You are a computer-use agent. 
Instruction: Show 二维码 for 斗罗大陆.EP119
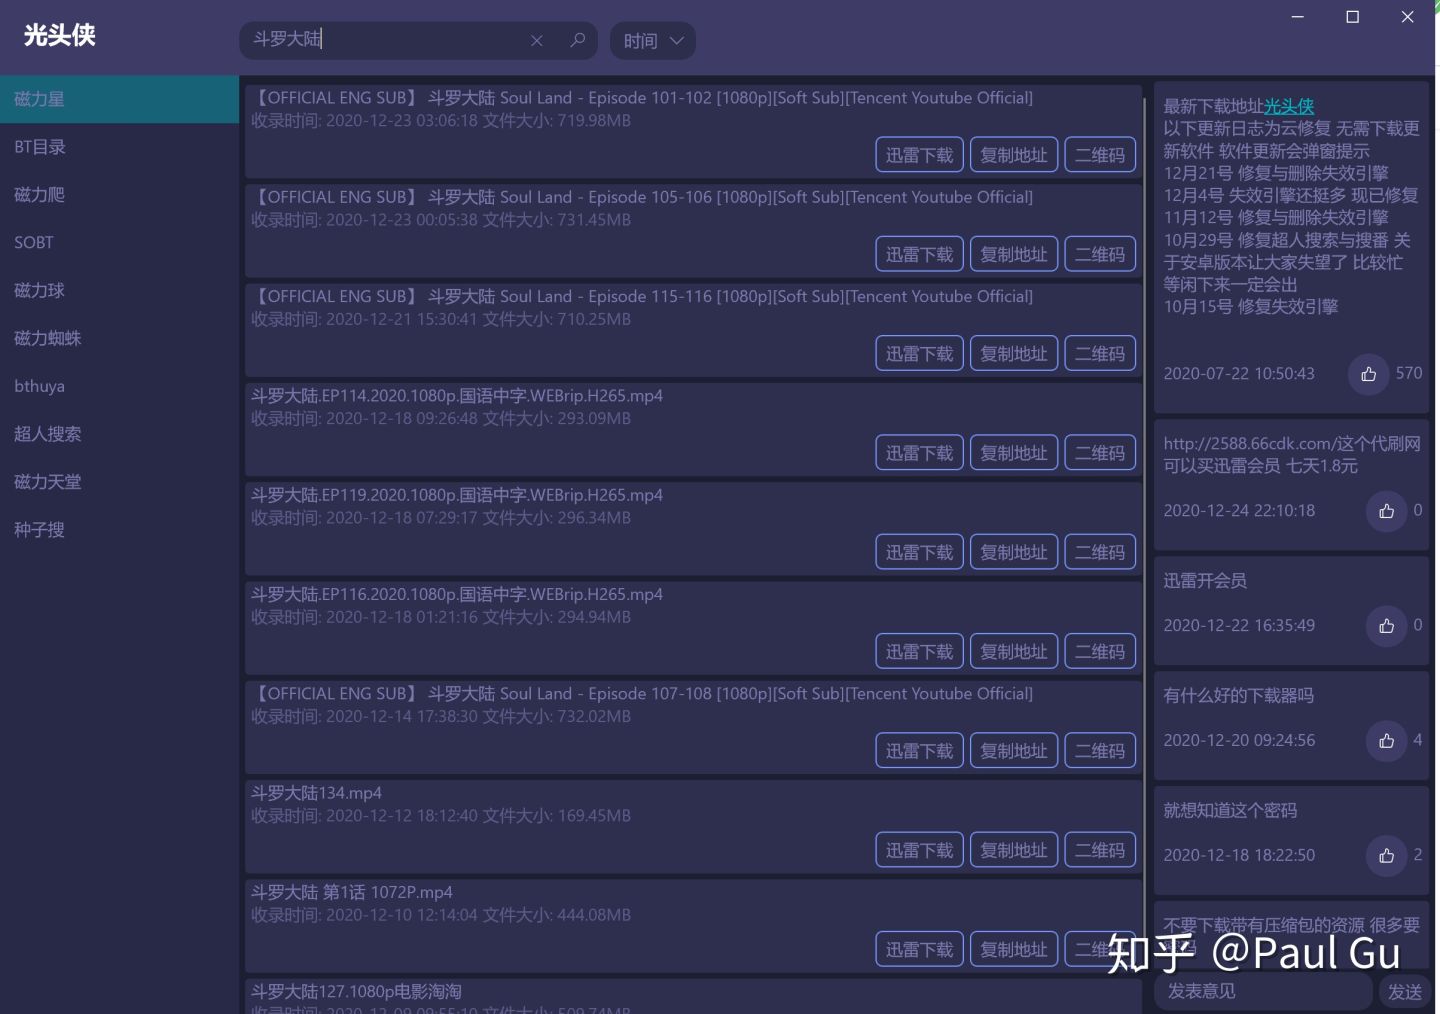pos(1099,552)
